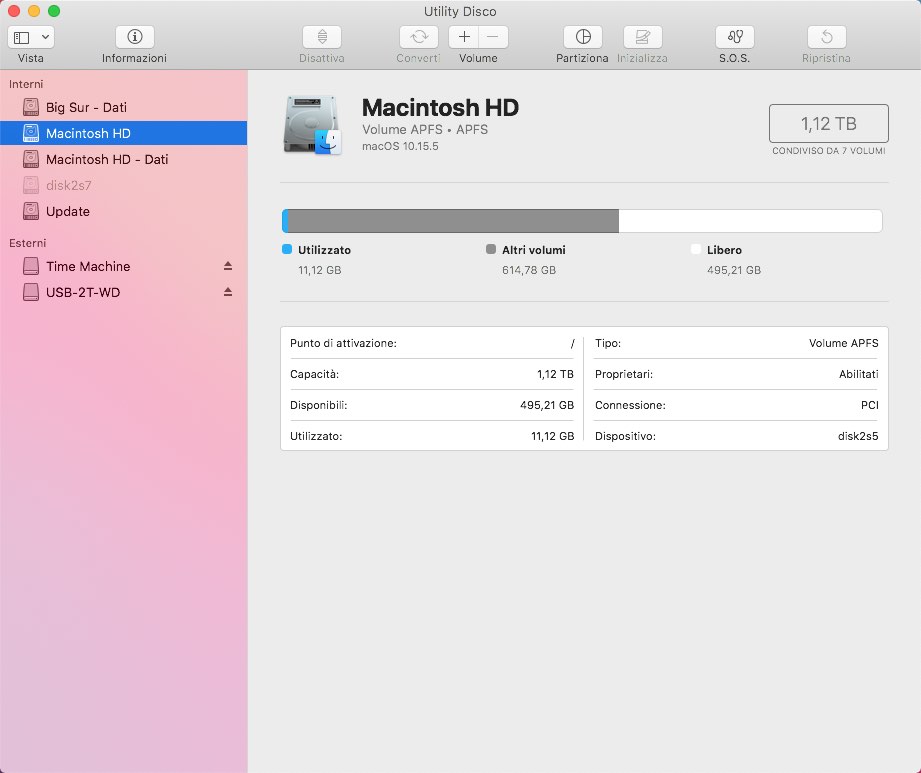
Task: Click the Utility Disco window title
Action: click(460, 11)
